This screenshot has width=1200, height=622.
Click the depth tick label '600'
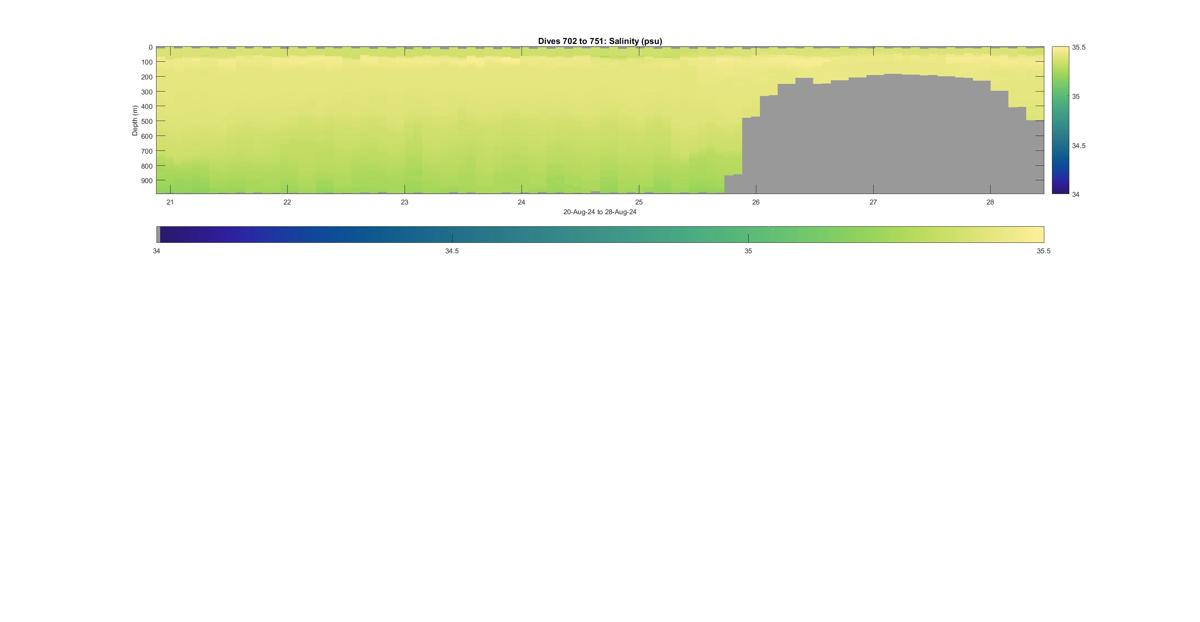pyautogui.click(x=146, y=136)
